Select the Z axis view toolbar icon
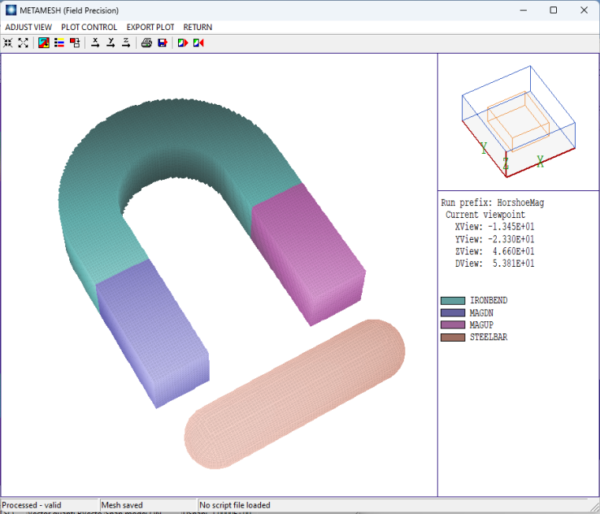 click(125, 43)
